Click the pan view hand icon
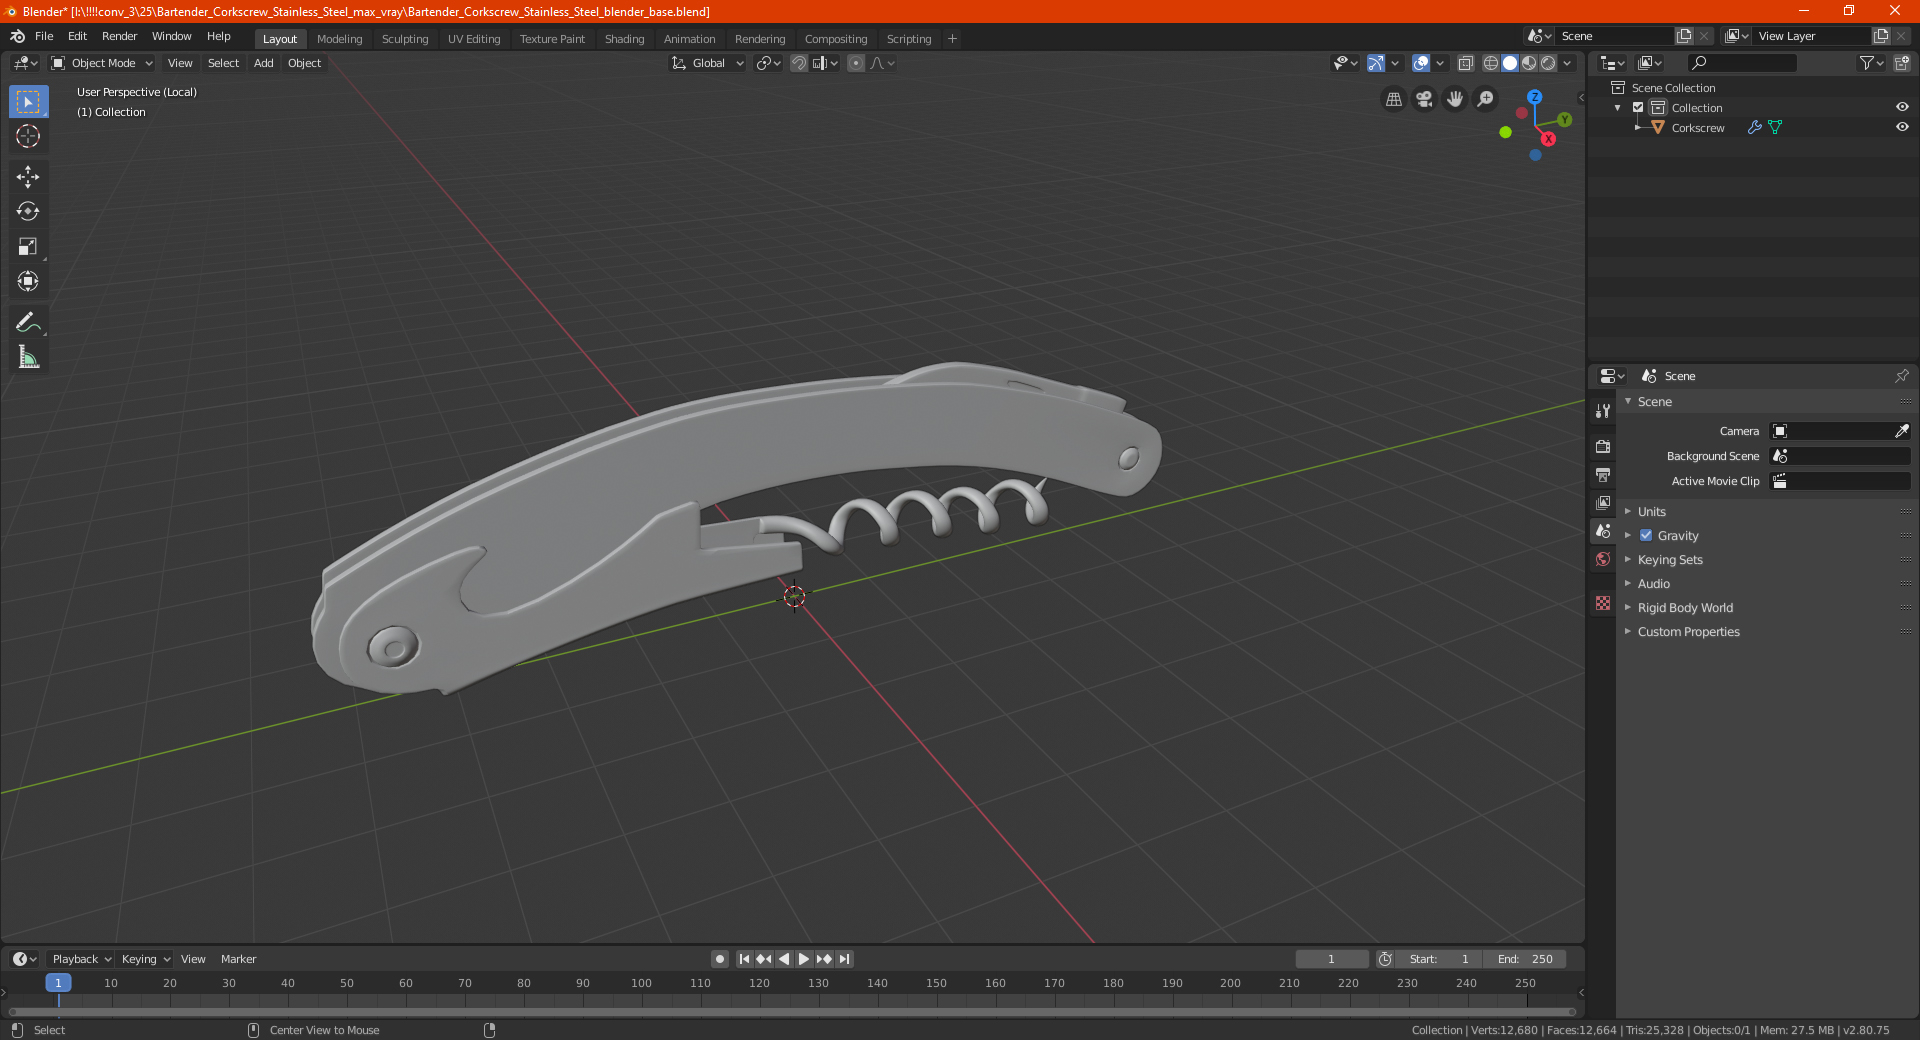Viewport: 1920px width, 1040px height. (x=1455, y=99)
